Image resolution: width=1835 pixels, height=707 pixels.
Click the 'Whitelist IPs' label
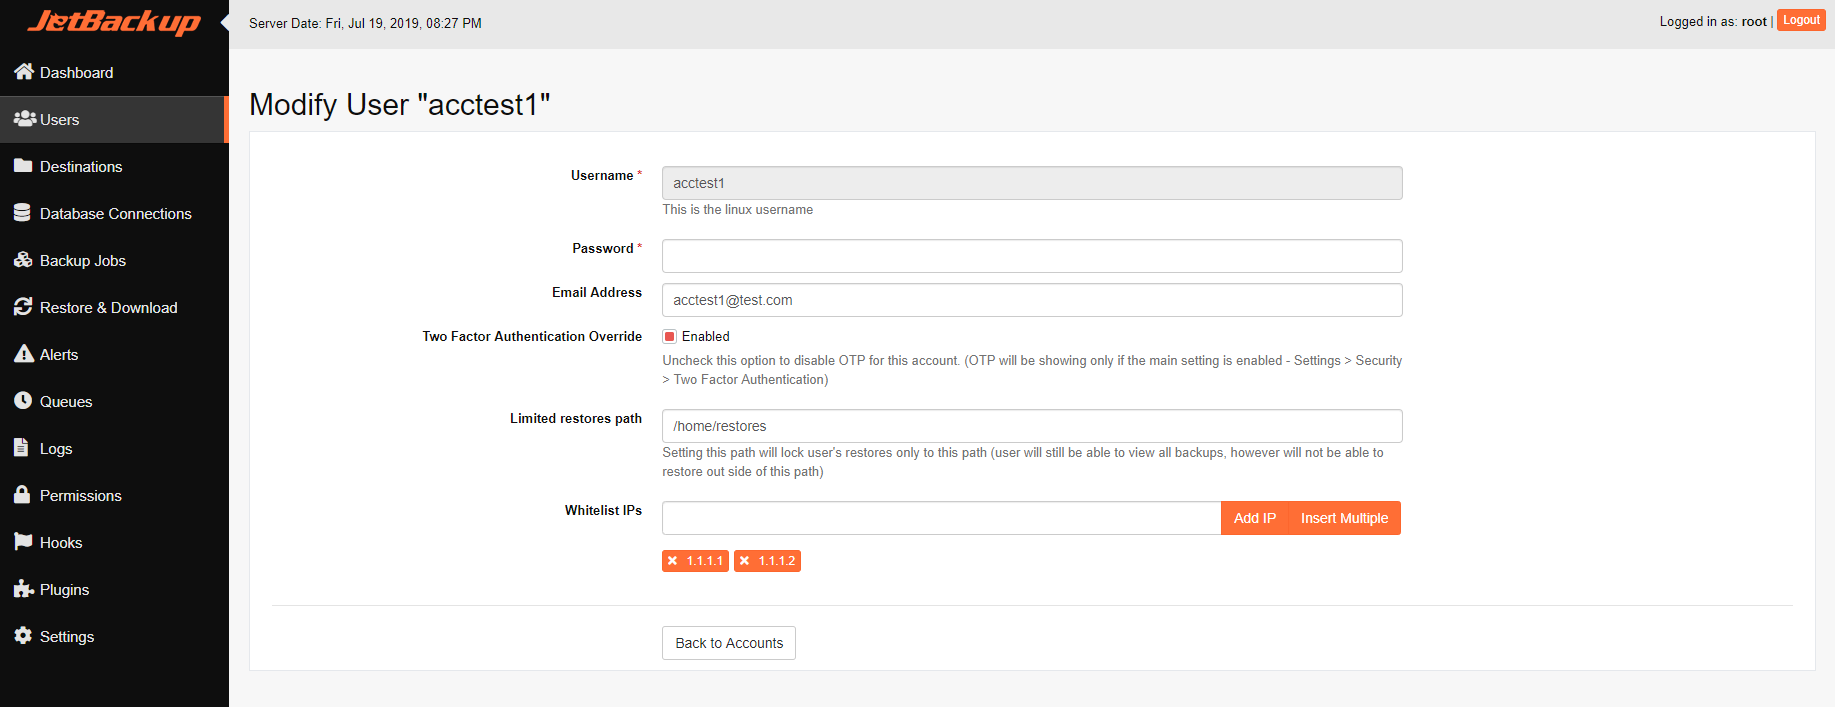coord(603,511)
